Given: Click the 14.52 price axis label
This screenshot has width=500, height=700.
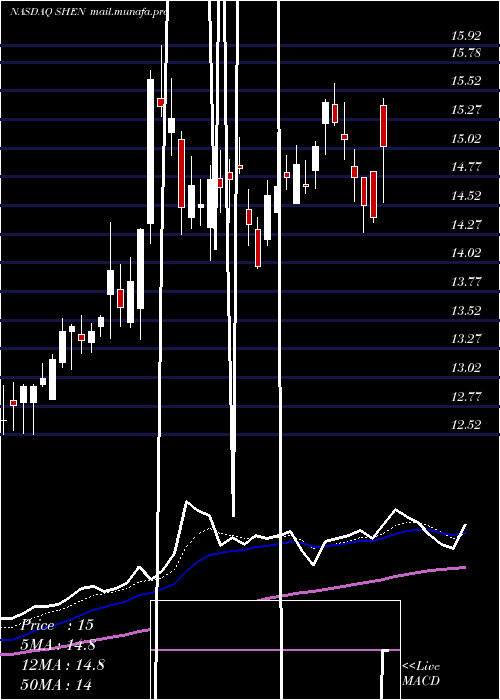Looking at the screenshot, I should click(466, 196).
